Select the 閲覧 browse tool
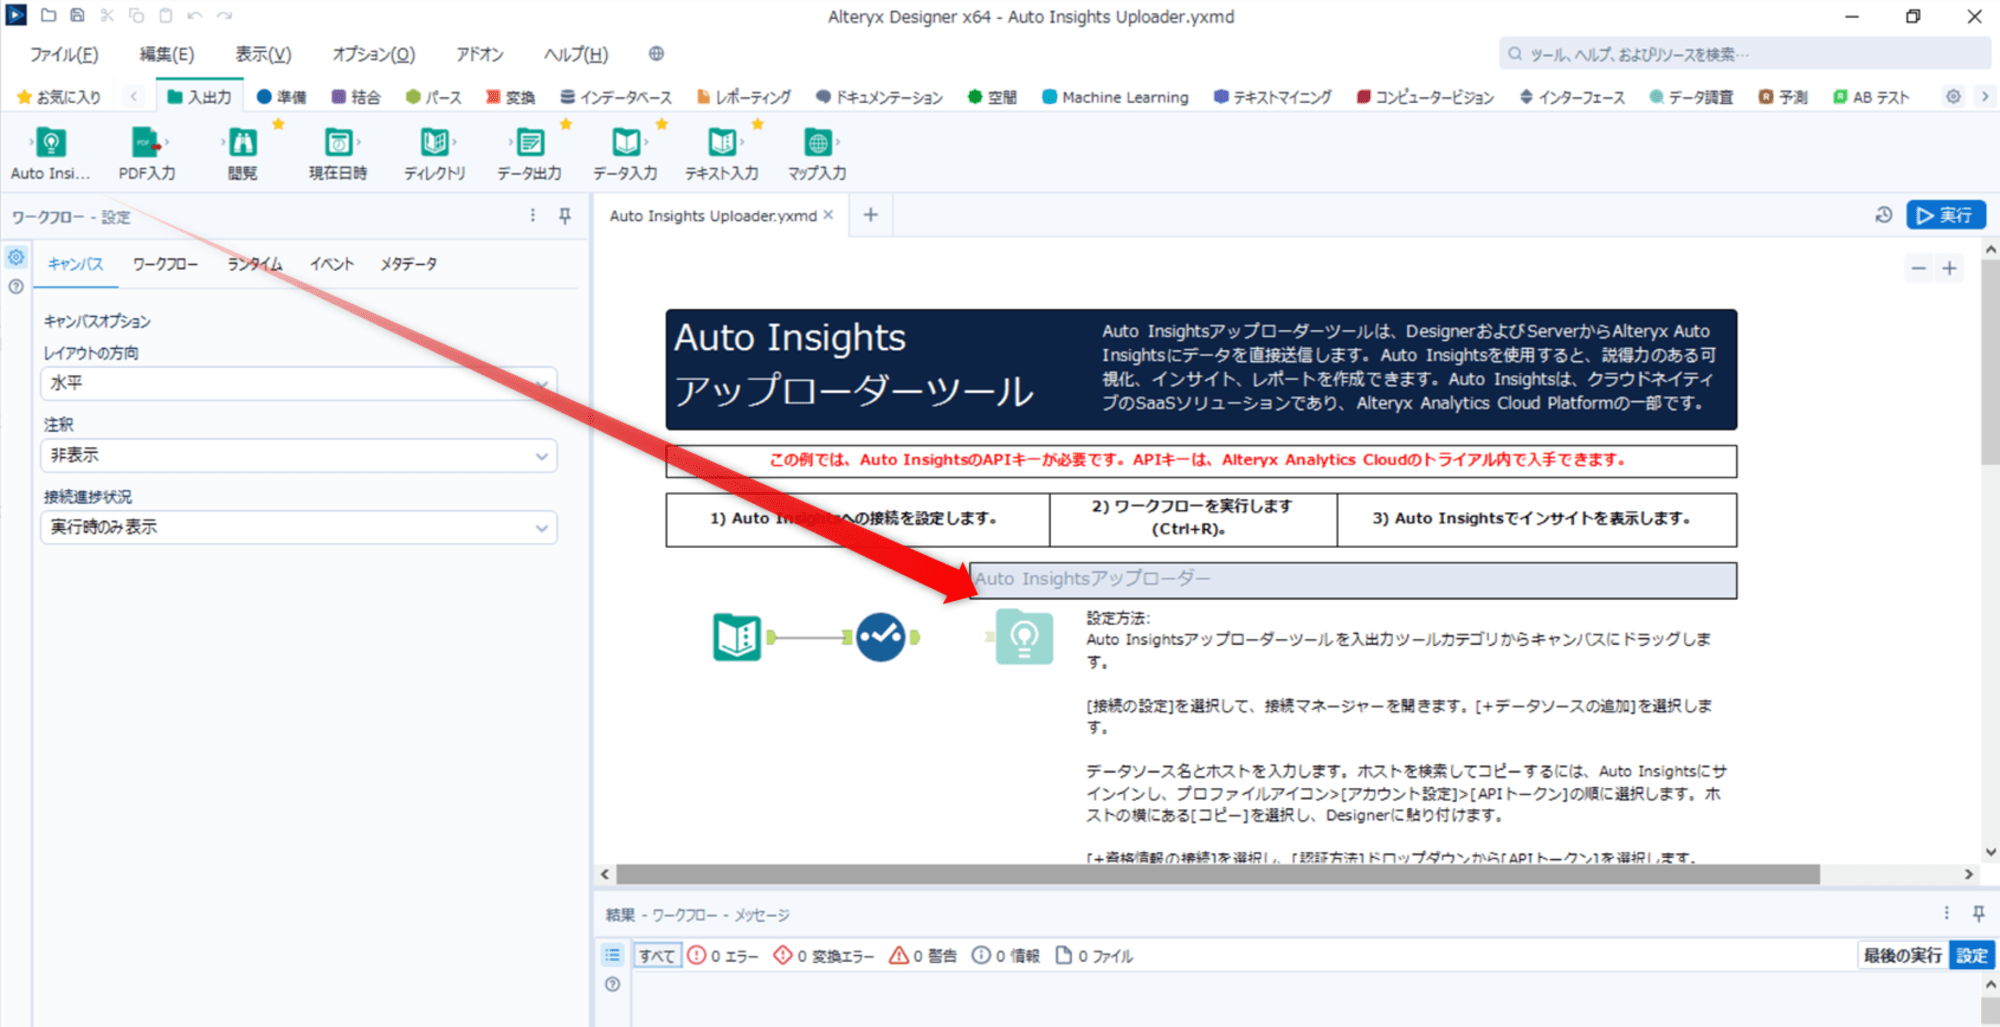Image resolution: width=2000 pixels, height=1027 pixels. click(242, 153)
